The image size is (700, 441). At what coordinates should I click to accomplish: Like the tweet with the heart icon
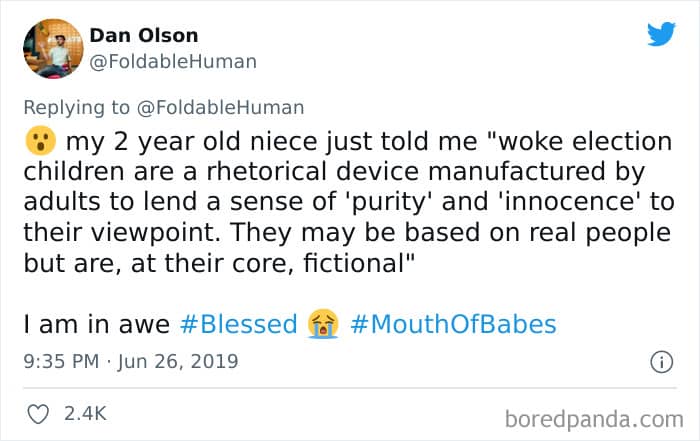[x=38, y=414]
